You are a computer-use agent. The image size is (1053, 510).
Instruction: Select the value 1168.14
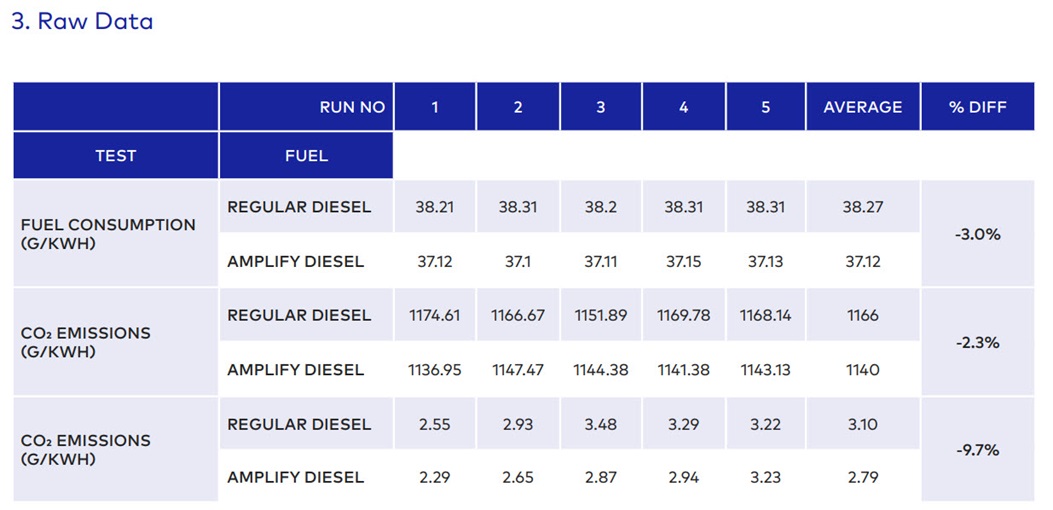(766, 314)
